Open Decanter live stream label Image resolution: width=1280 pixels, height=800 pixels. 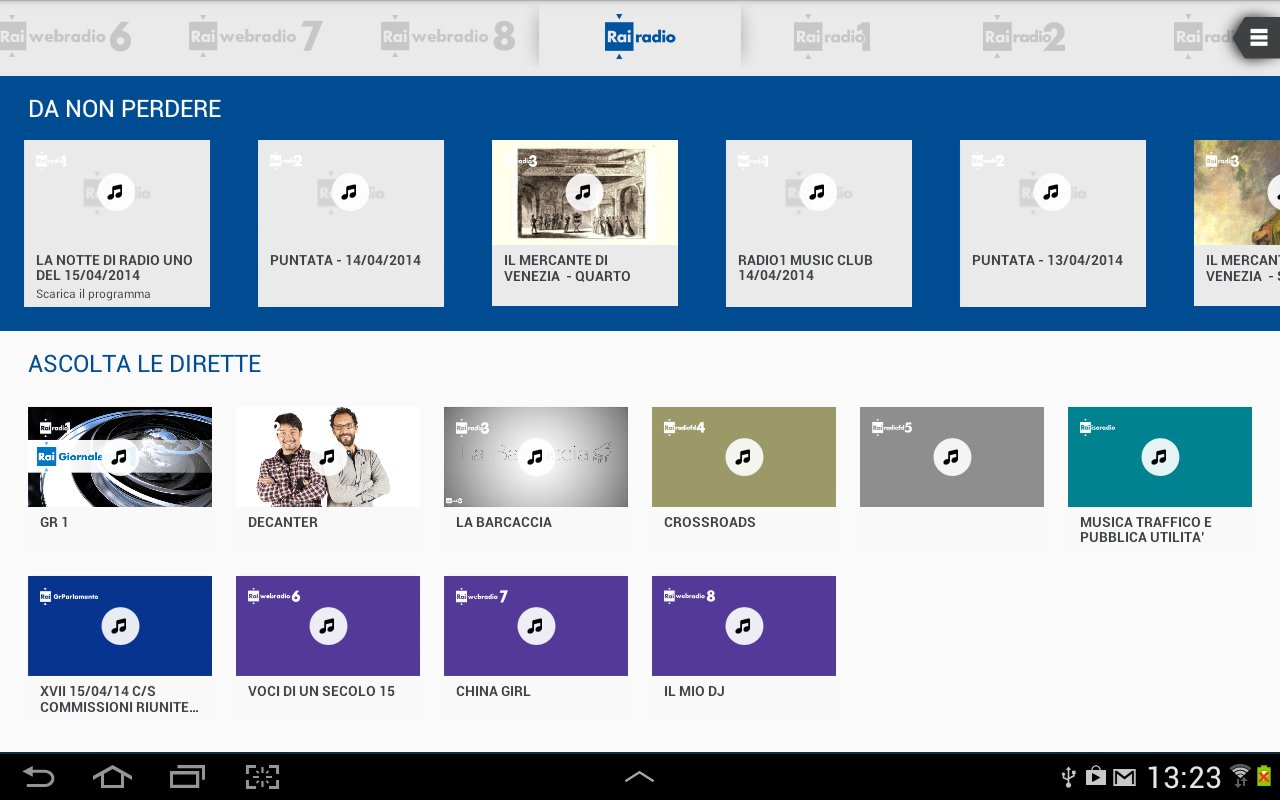tap(283, 522)
